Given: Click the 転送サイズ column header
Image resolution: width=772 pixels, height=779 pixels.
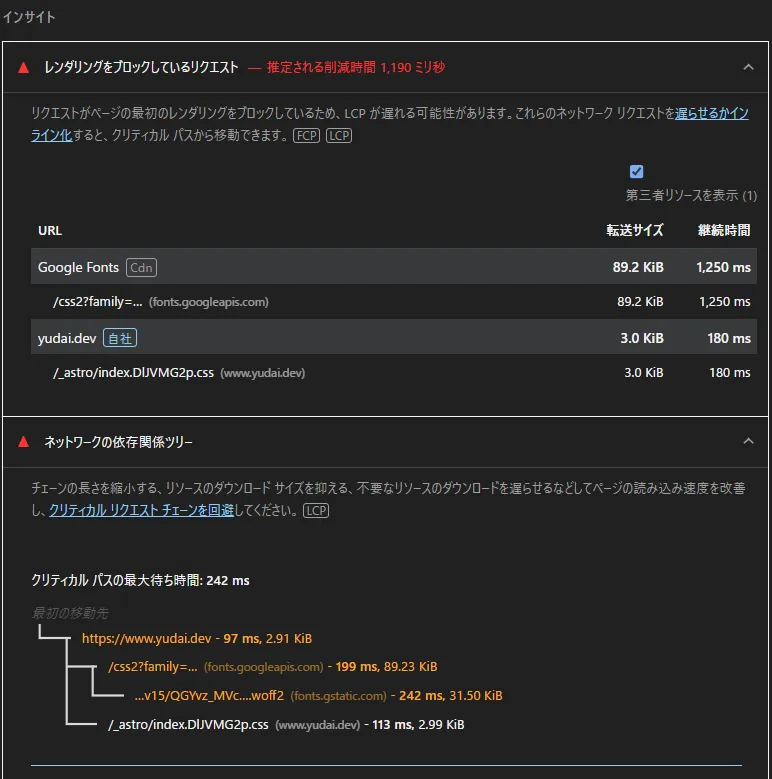Looking at the screenshot, I should click(x=634, y=230).
